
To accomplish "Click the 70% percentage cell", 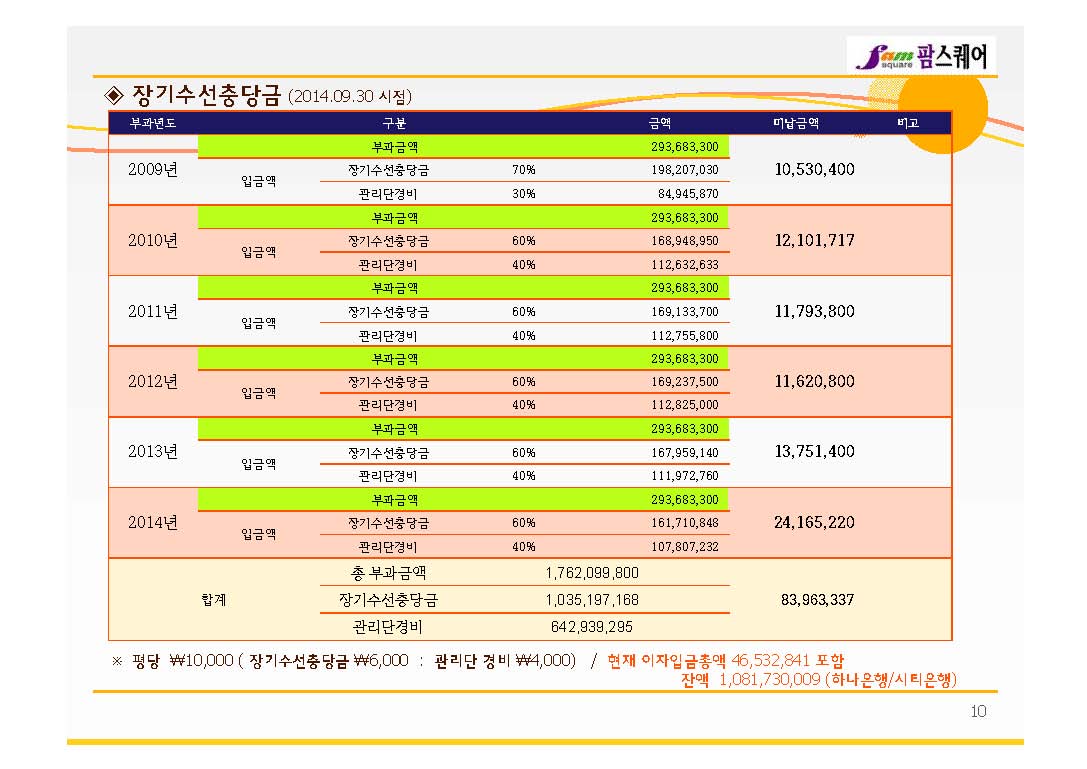I will coord(523,170).
